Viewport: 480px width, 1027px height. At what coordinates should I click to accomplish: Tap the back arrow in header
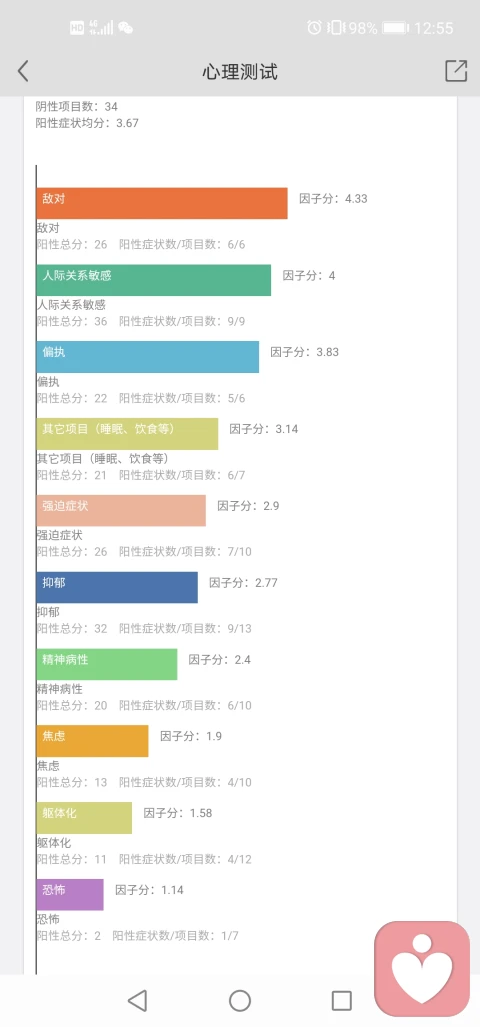(x=23, y=71)
